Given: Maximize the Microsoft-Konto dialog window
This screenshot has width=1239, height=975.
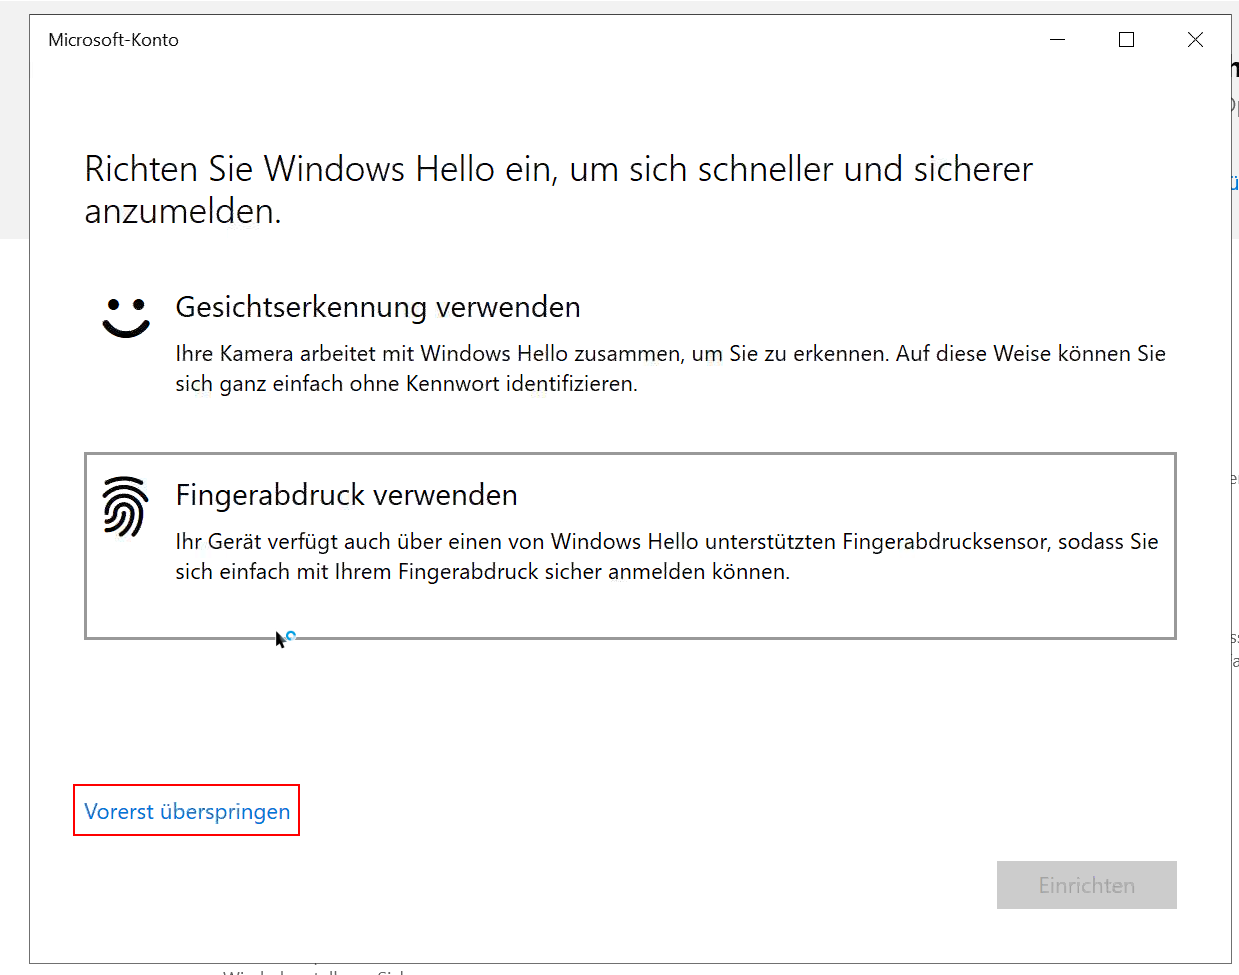Looking at the screenshot, I should 1126,40.
